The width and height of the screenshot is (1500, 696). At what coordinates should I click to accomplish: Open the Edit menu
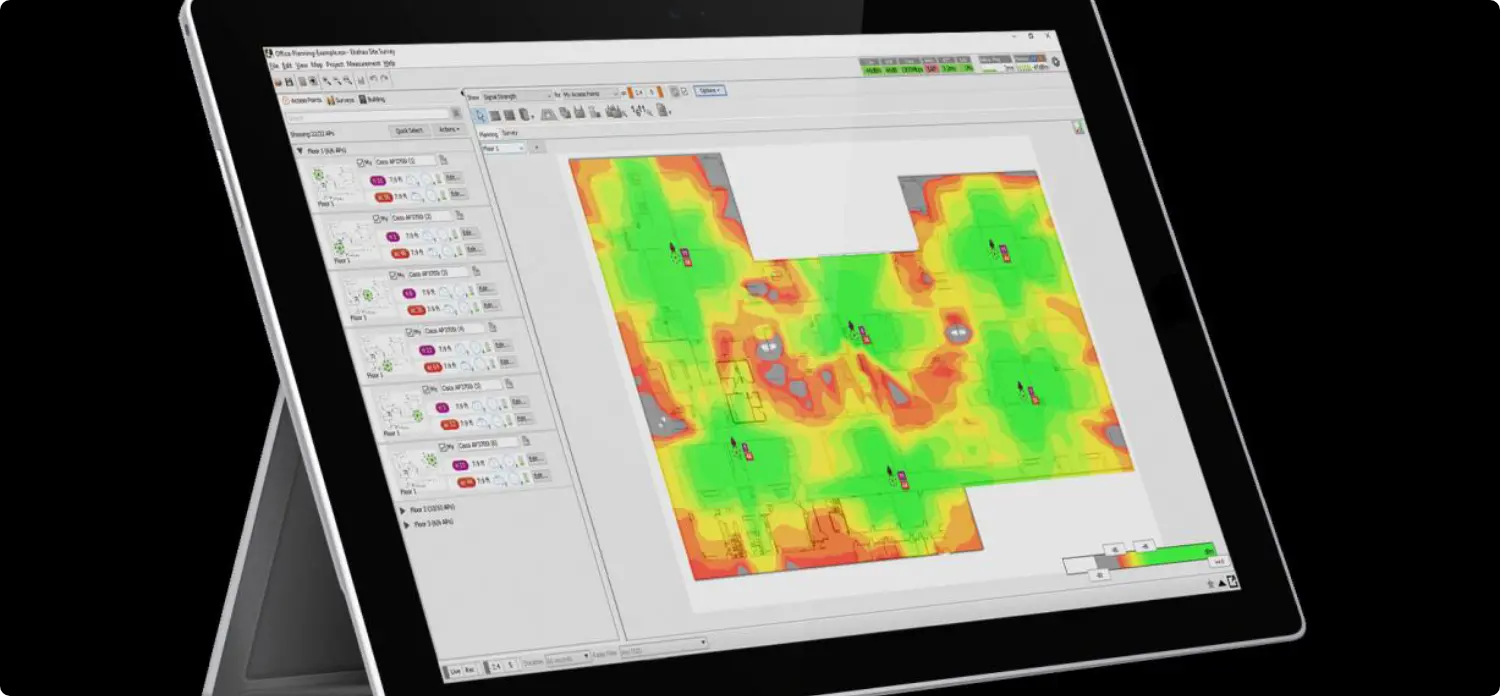point(288,65)
